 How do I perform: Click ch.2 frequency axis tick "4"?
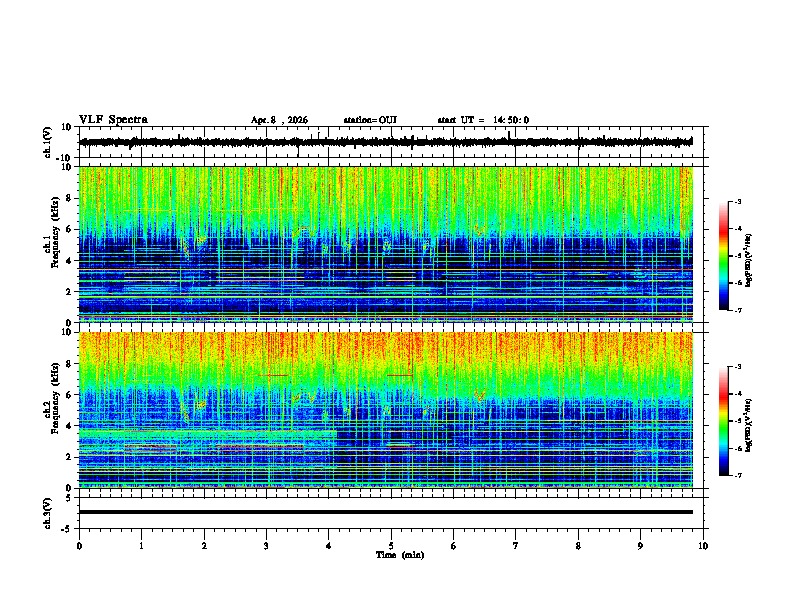(69, 426)
